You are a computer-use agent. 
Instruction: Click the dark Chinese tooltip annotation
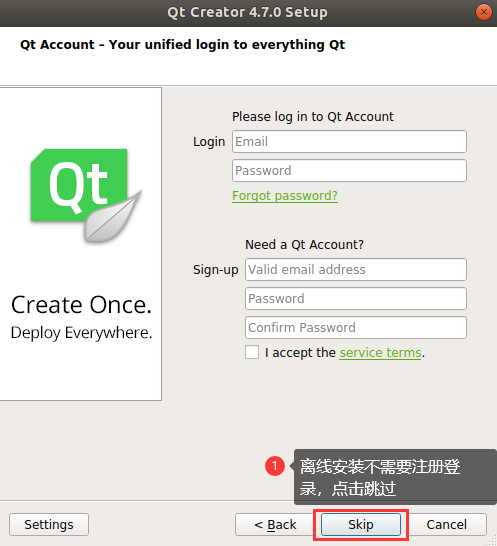pyautogui.click(x=395, y=477)
